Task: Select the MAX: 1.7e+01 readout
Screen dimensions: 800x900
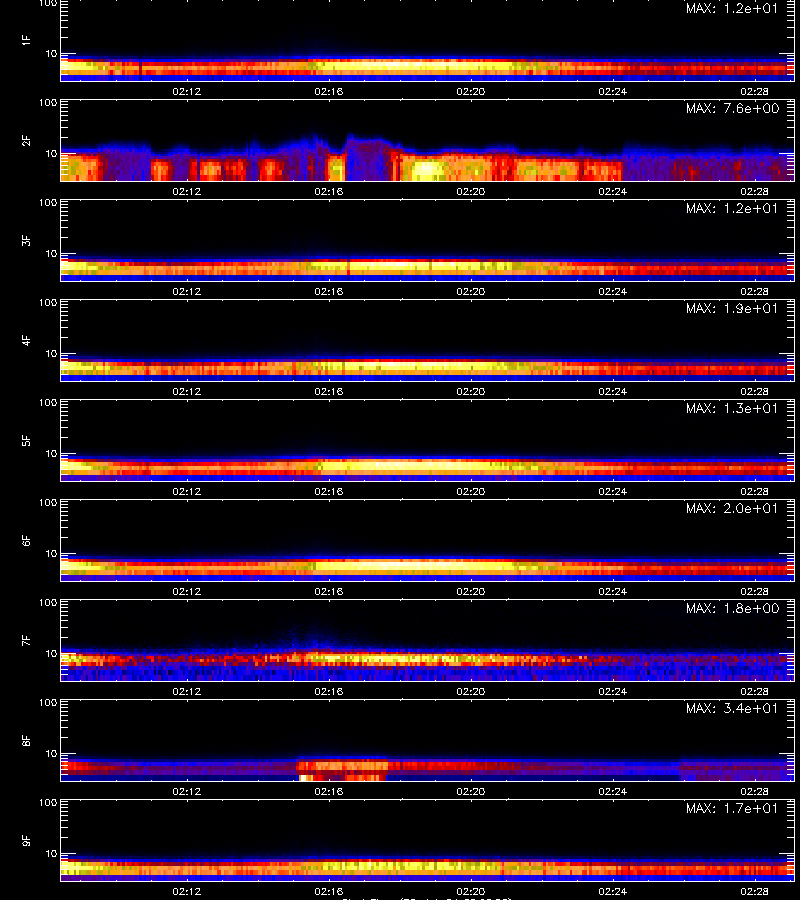Action: pos(732,808)
